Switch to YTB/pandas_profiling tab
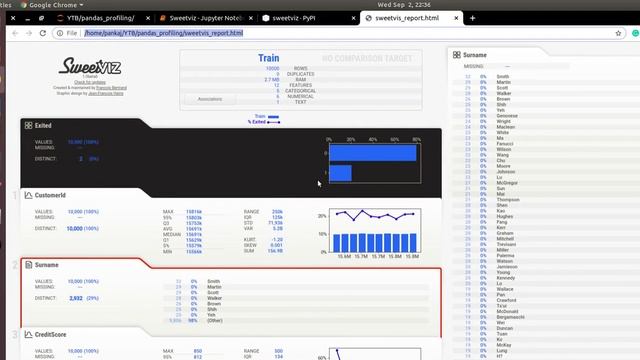Viewport: 640px width, 360px height. point(101,18)
